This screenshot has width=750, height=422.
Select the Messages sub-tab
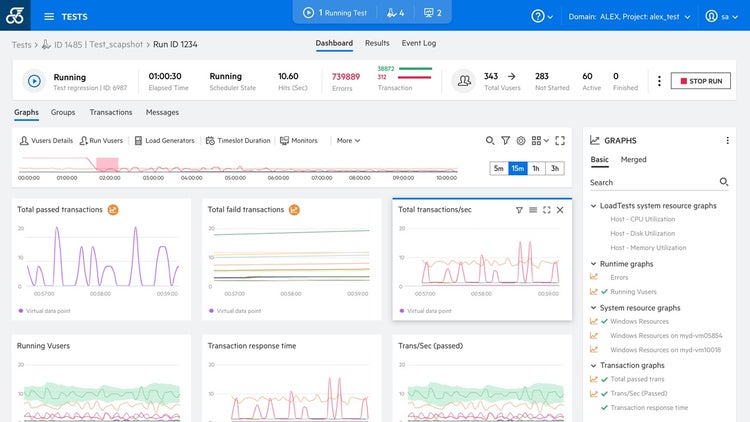162,112
